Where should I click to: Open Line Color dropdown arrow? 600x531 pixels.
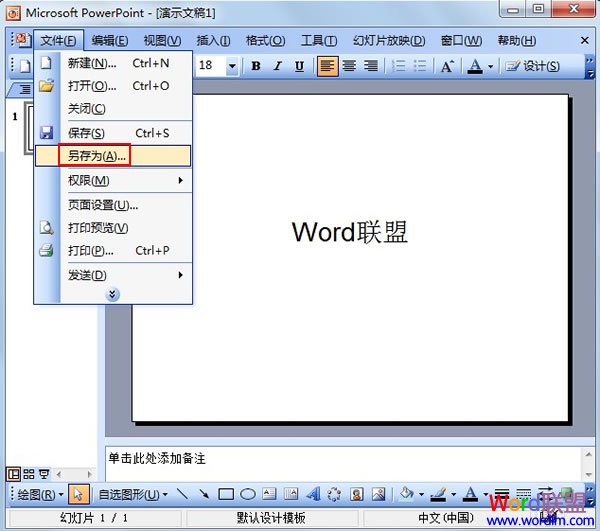coord(453,495)
